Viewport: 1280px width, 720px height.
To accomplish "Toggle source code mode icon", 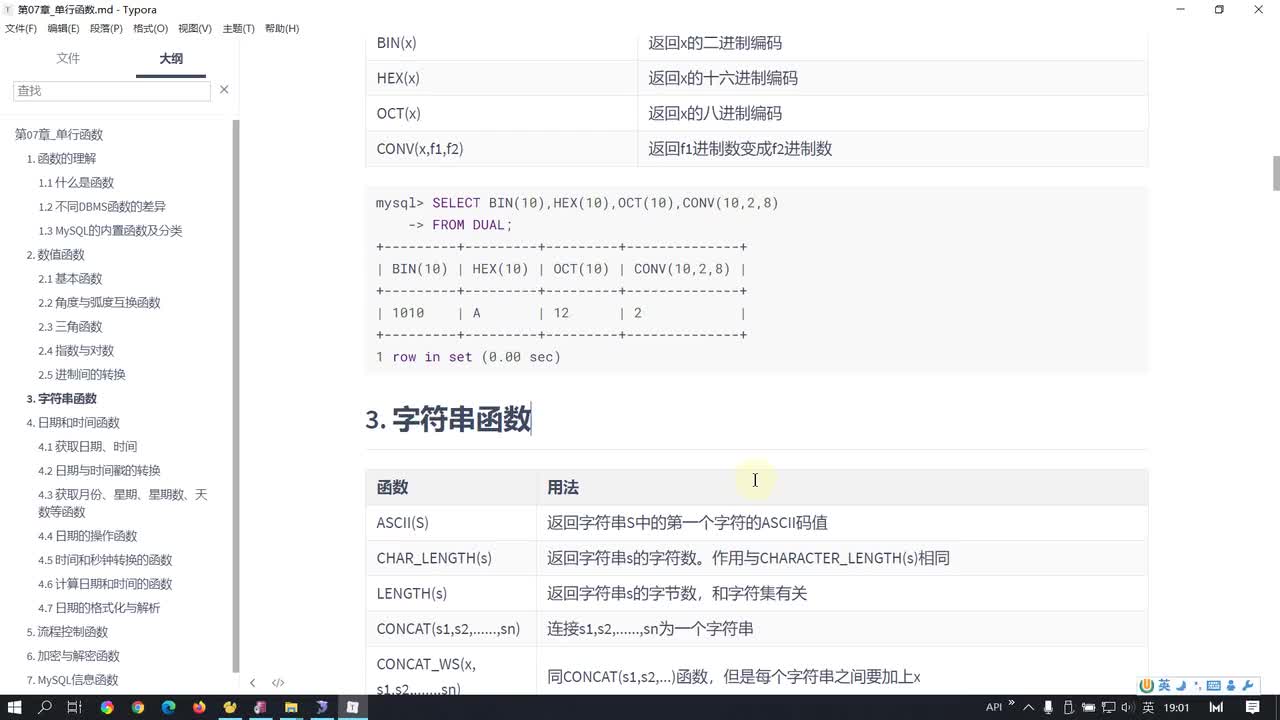I will pos(278,683).
